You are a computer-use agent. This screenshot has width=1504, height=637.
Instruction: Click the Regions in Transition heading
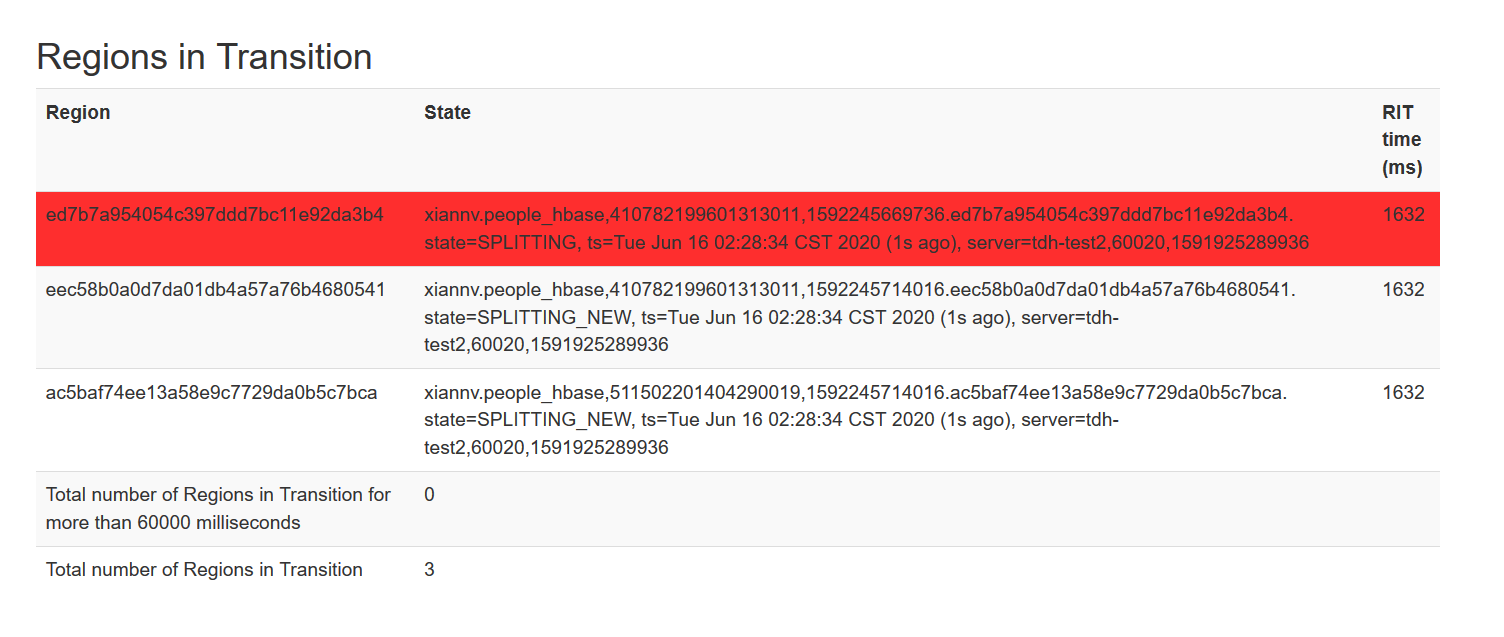[204, 57]
